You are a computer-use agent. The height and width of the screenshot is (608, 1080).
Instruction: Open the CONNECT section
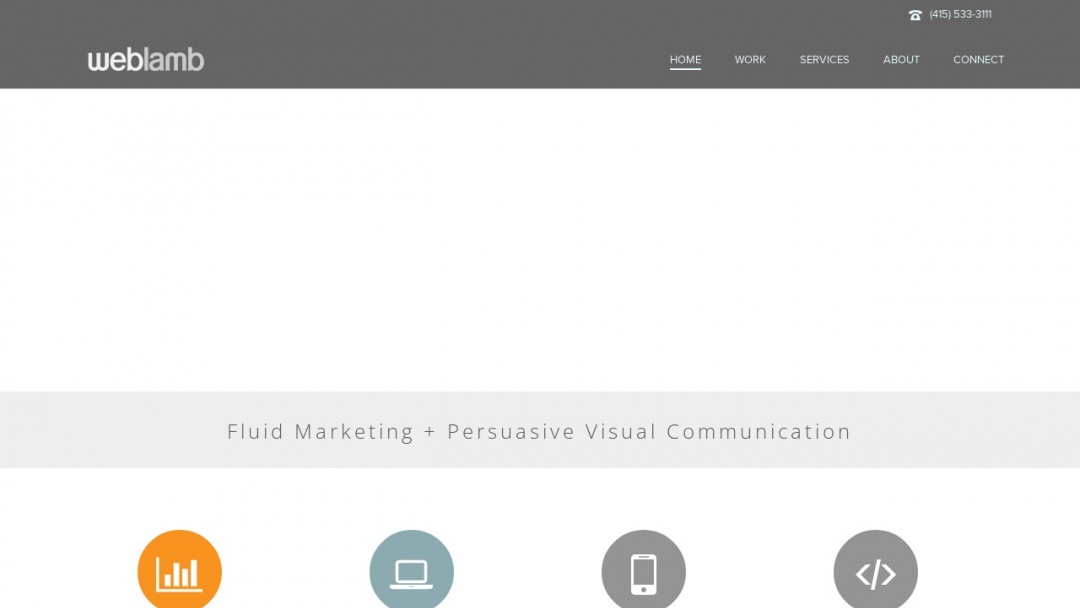point(978,59)
